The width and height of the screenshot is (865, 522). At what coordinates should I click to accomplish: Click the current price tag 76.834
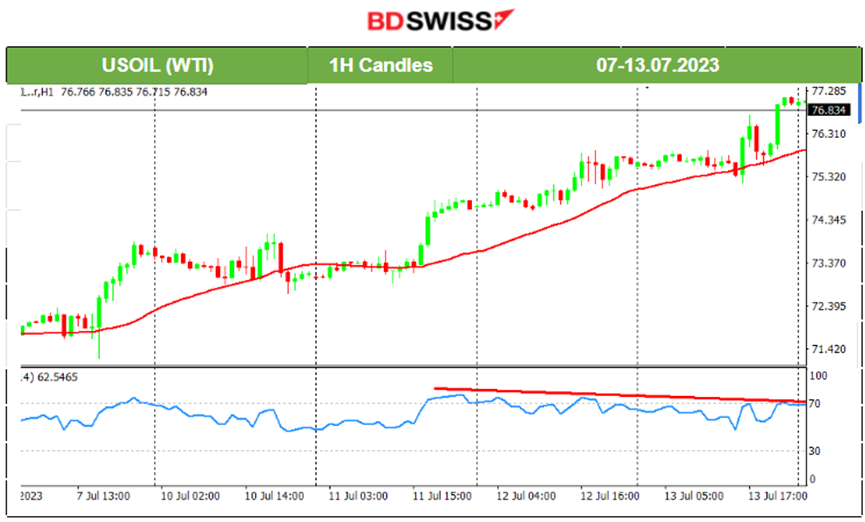[831, 110]
